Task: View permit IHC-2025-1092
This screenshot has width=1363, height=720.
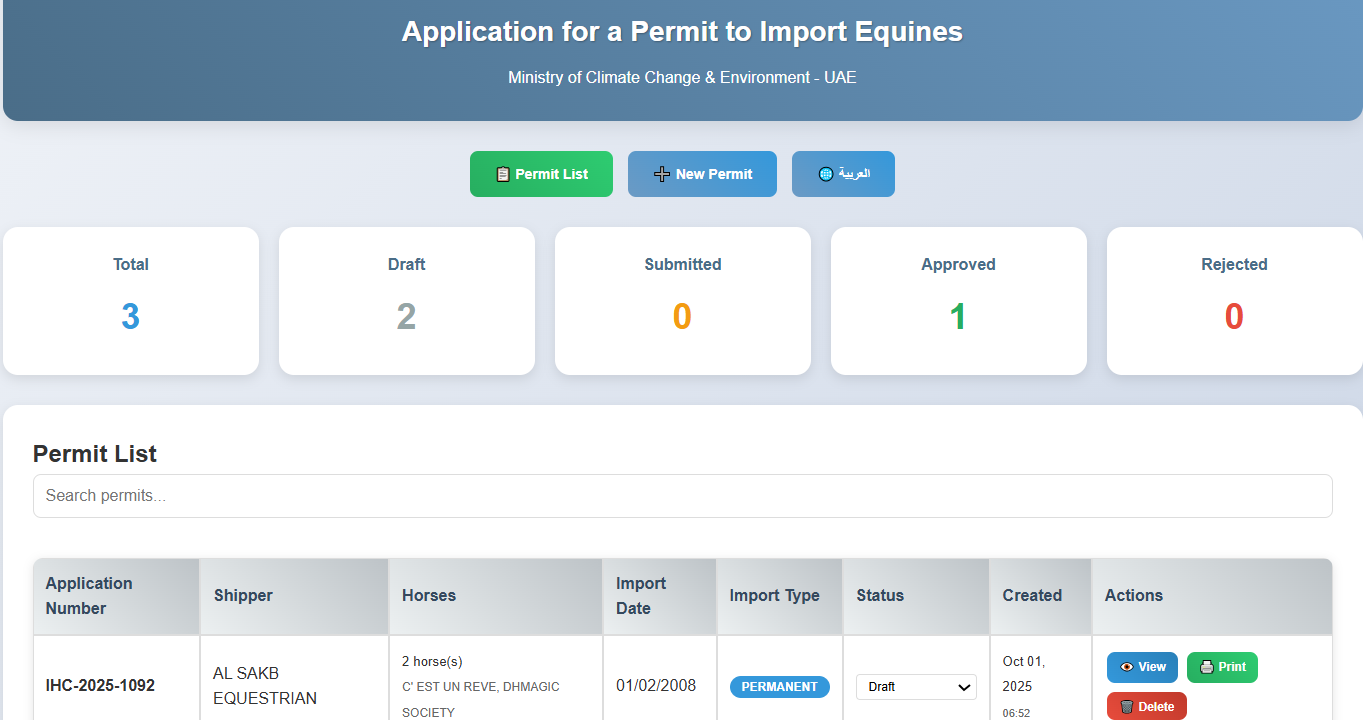Action: 1142,667
